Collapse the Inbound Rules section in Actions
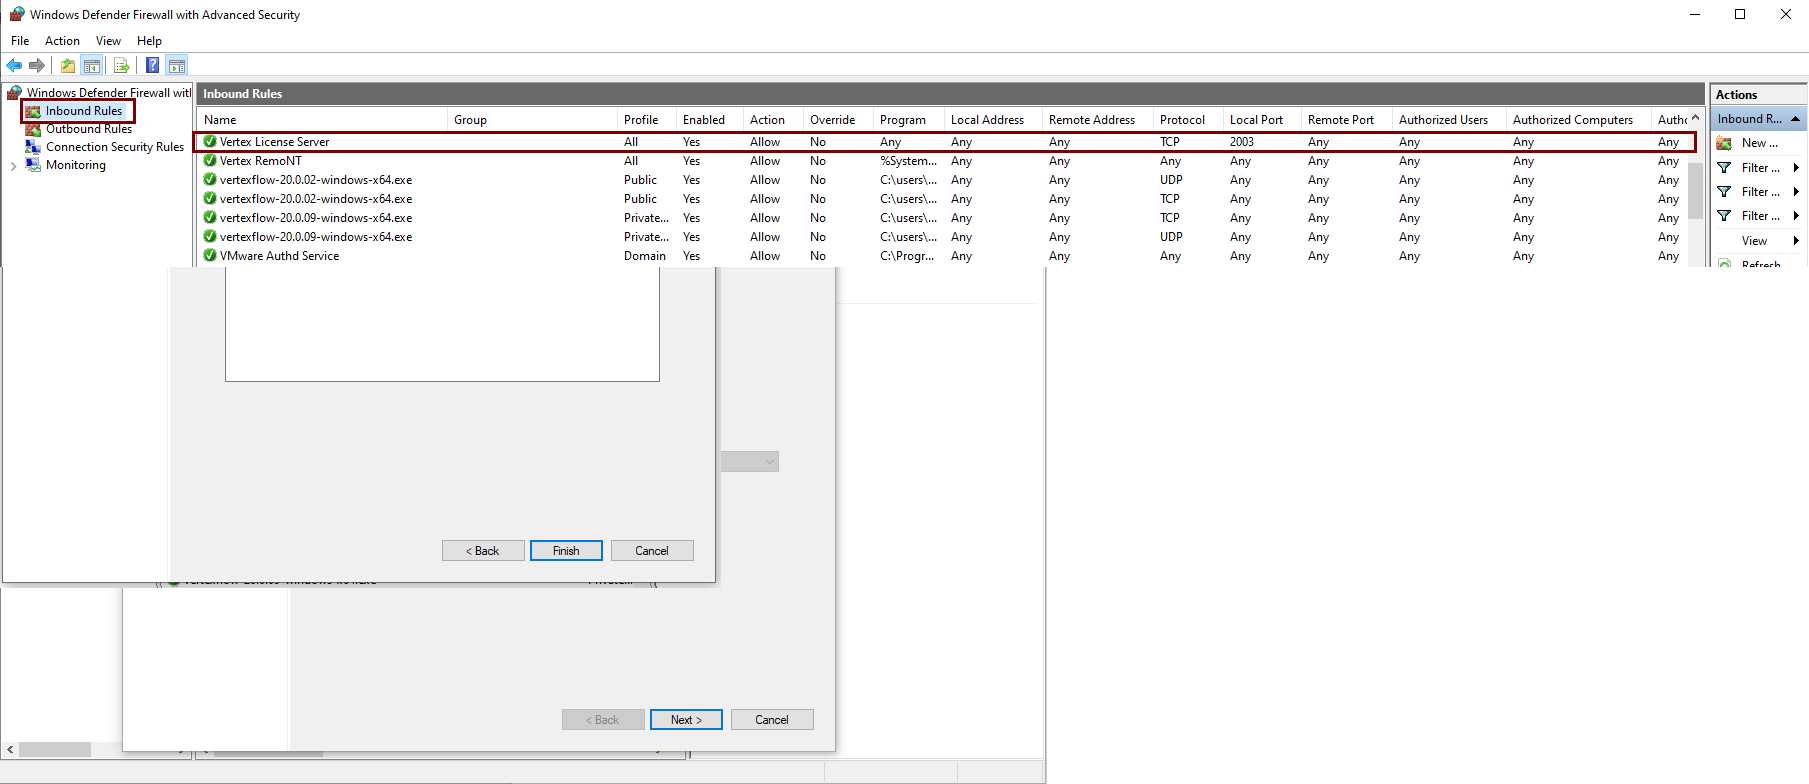 1795,119
